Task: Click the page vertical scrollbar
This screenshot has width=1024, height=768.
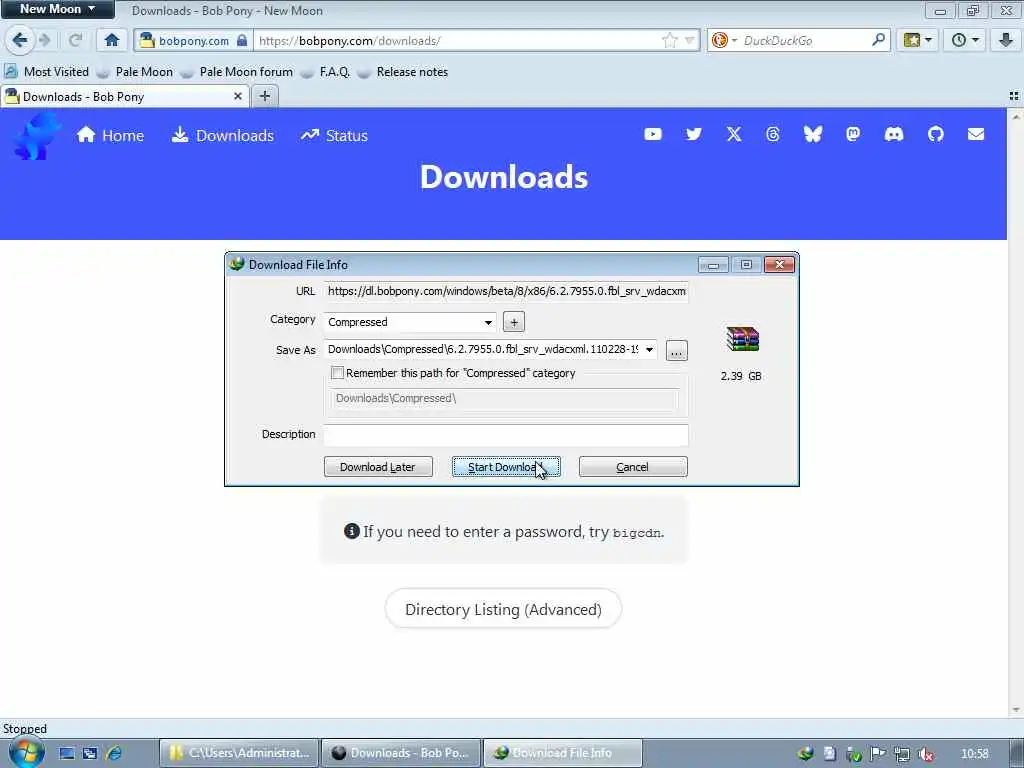Action: [1016, 413]
